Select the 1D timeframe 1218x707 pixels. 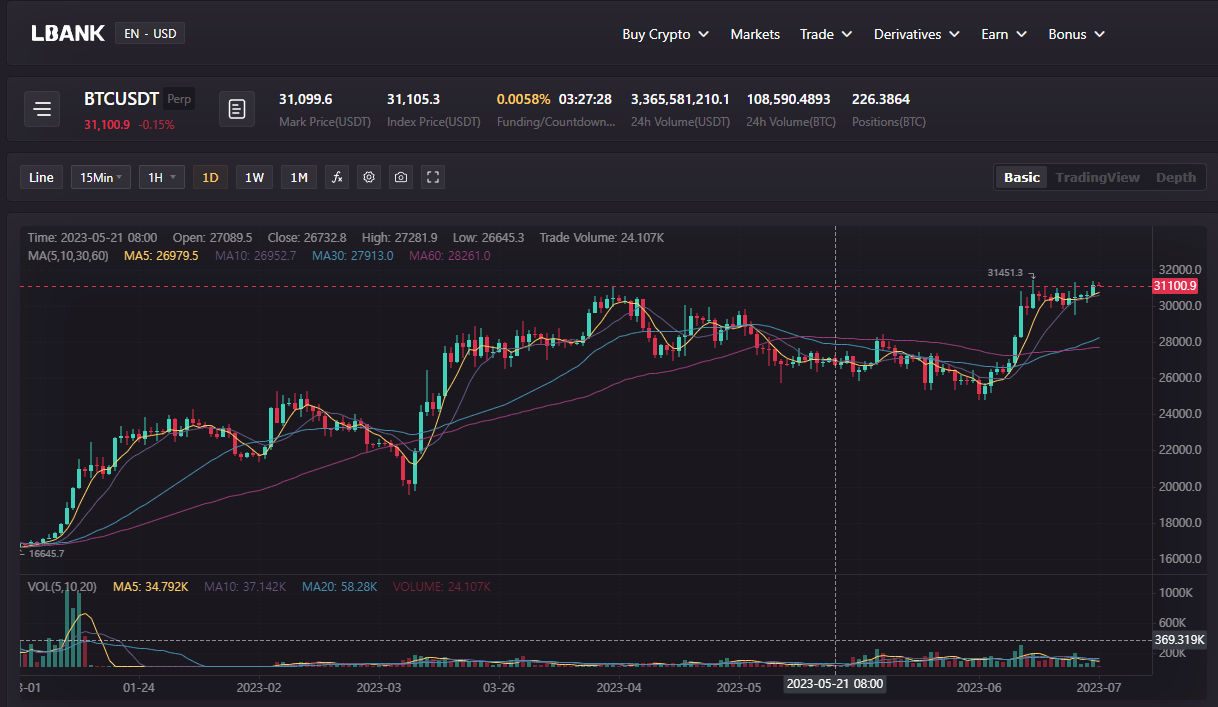210,177
